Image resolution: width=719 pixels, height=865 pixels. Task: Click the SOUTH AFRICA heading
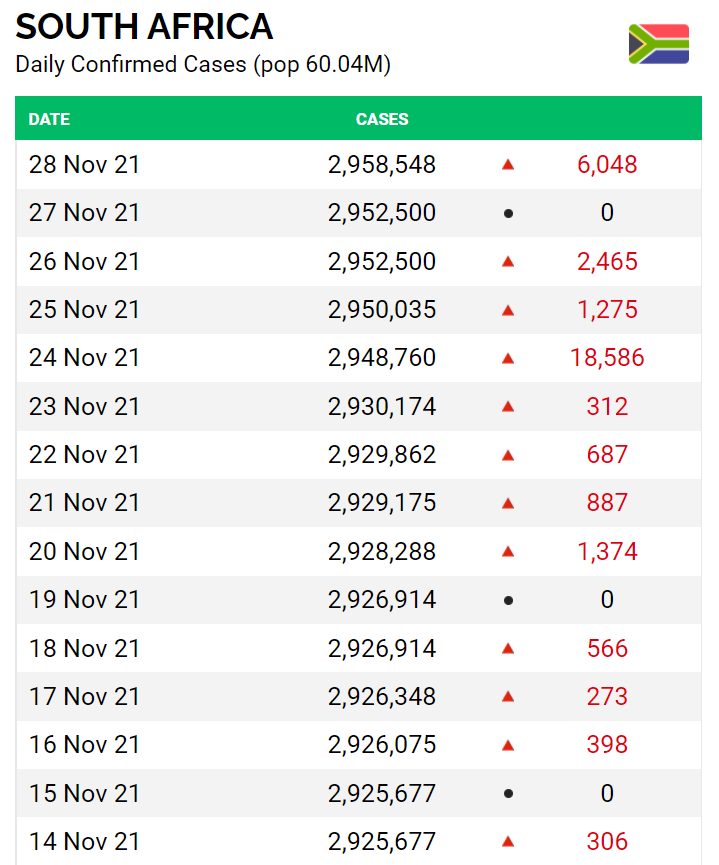144,27
